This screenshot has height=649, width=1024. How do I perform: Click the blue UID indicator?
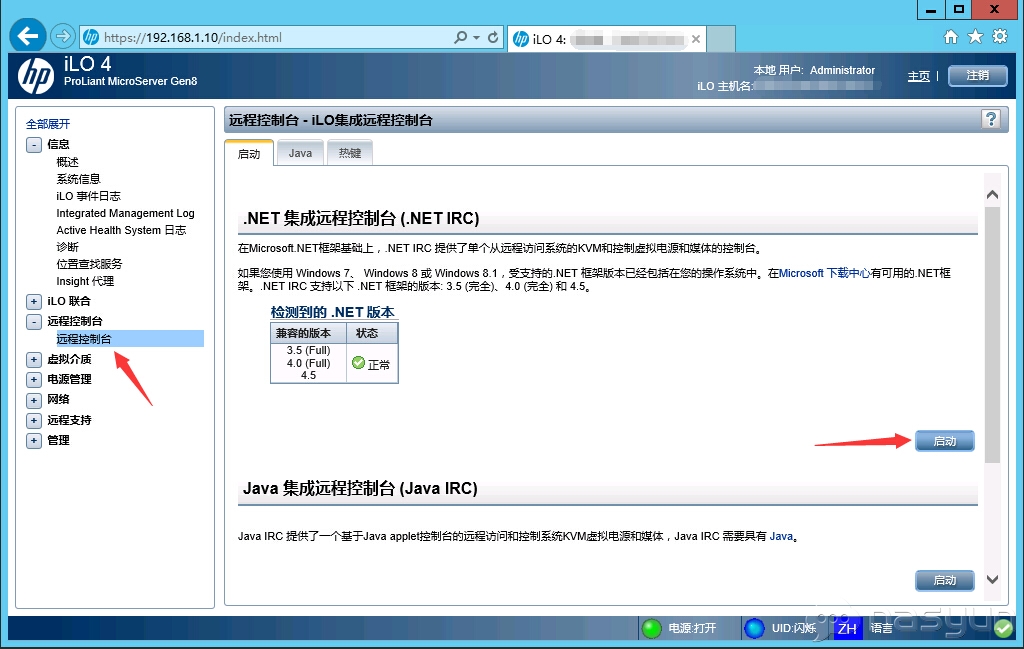tap(754, 628)
